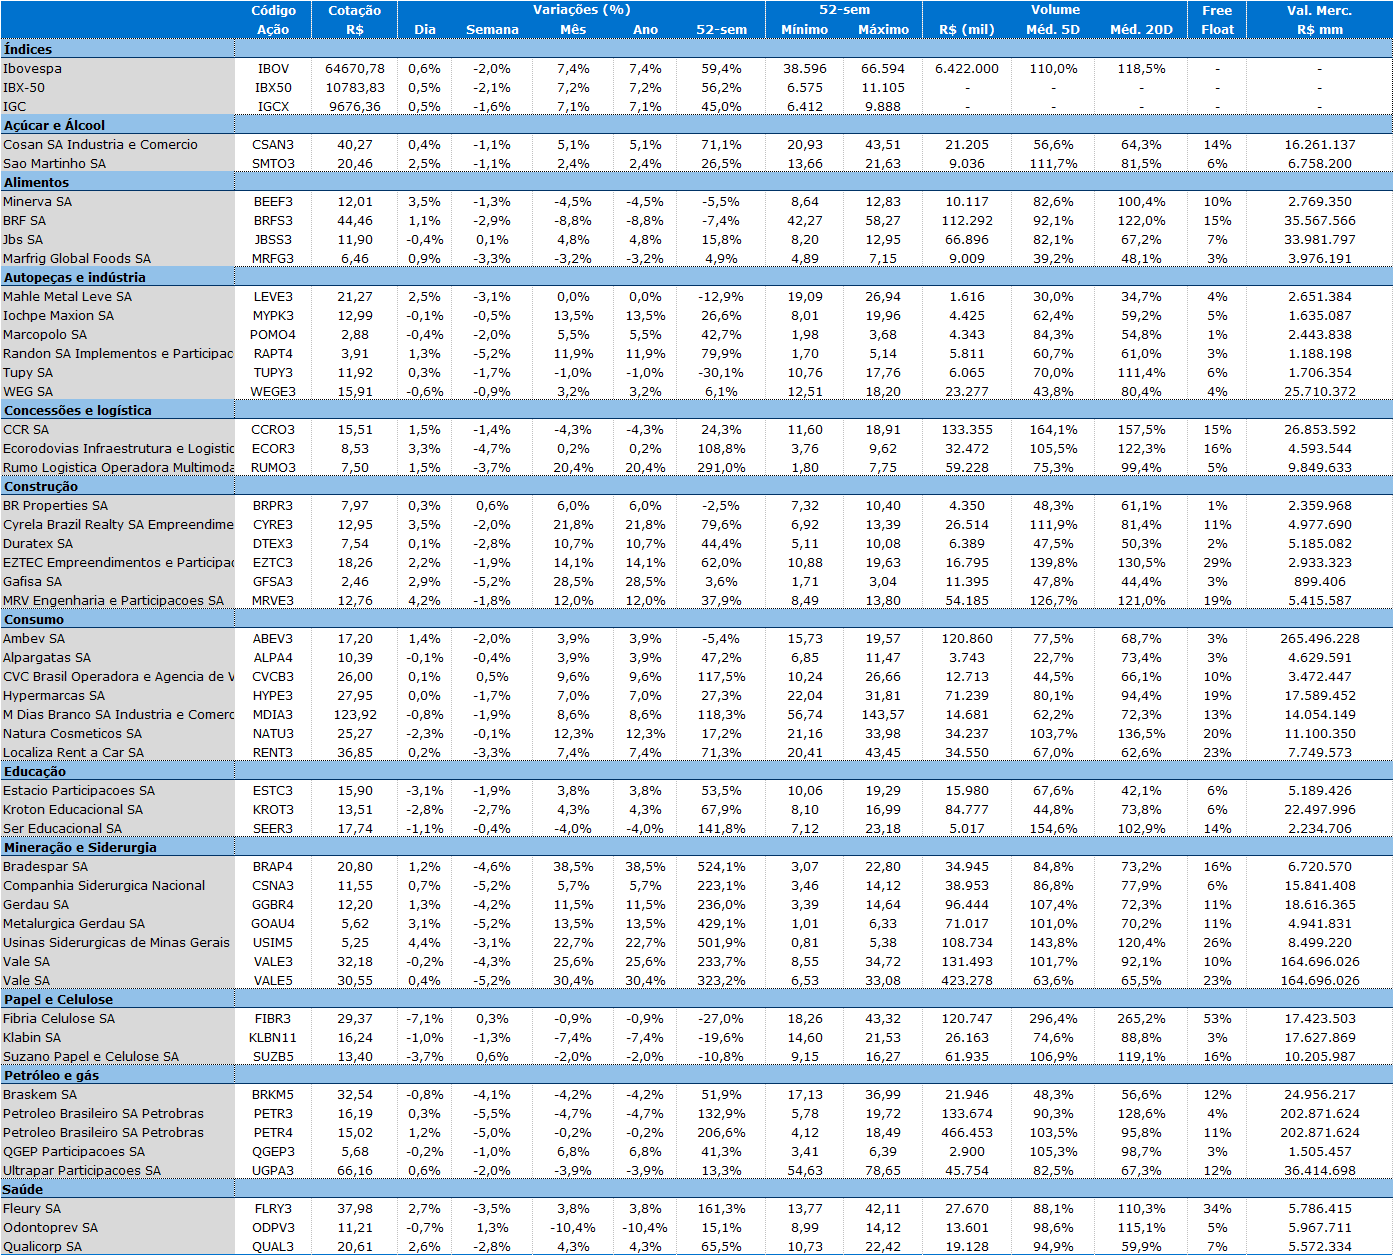Click ticker NATU3 for Natura
The height and width of the screenshot is (1255, 1393).
pos(273,734)
